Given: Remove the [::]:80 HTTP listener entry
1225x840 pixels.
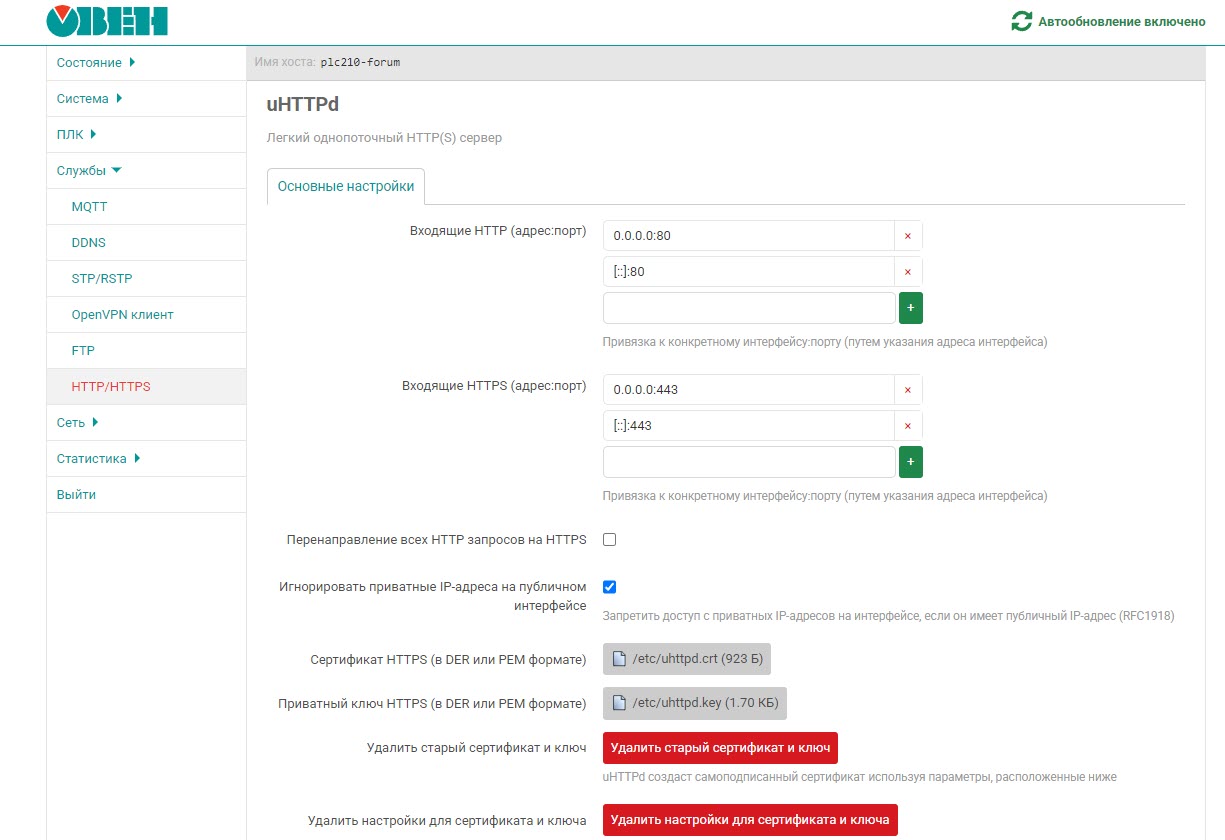Looking at the screenshot, I should 908,272.
